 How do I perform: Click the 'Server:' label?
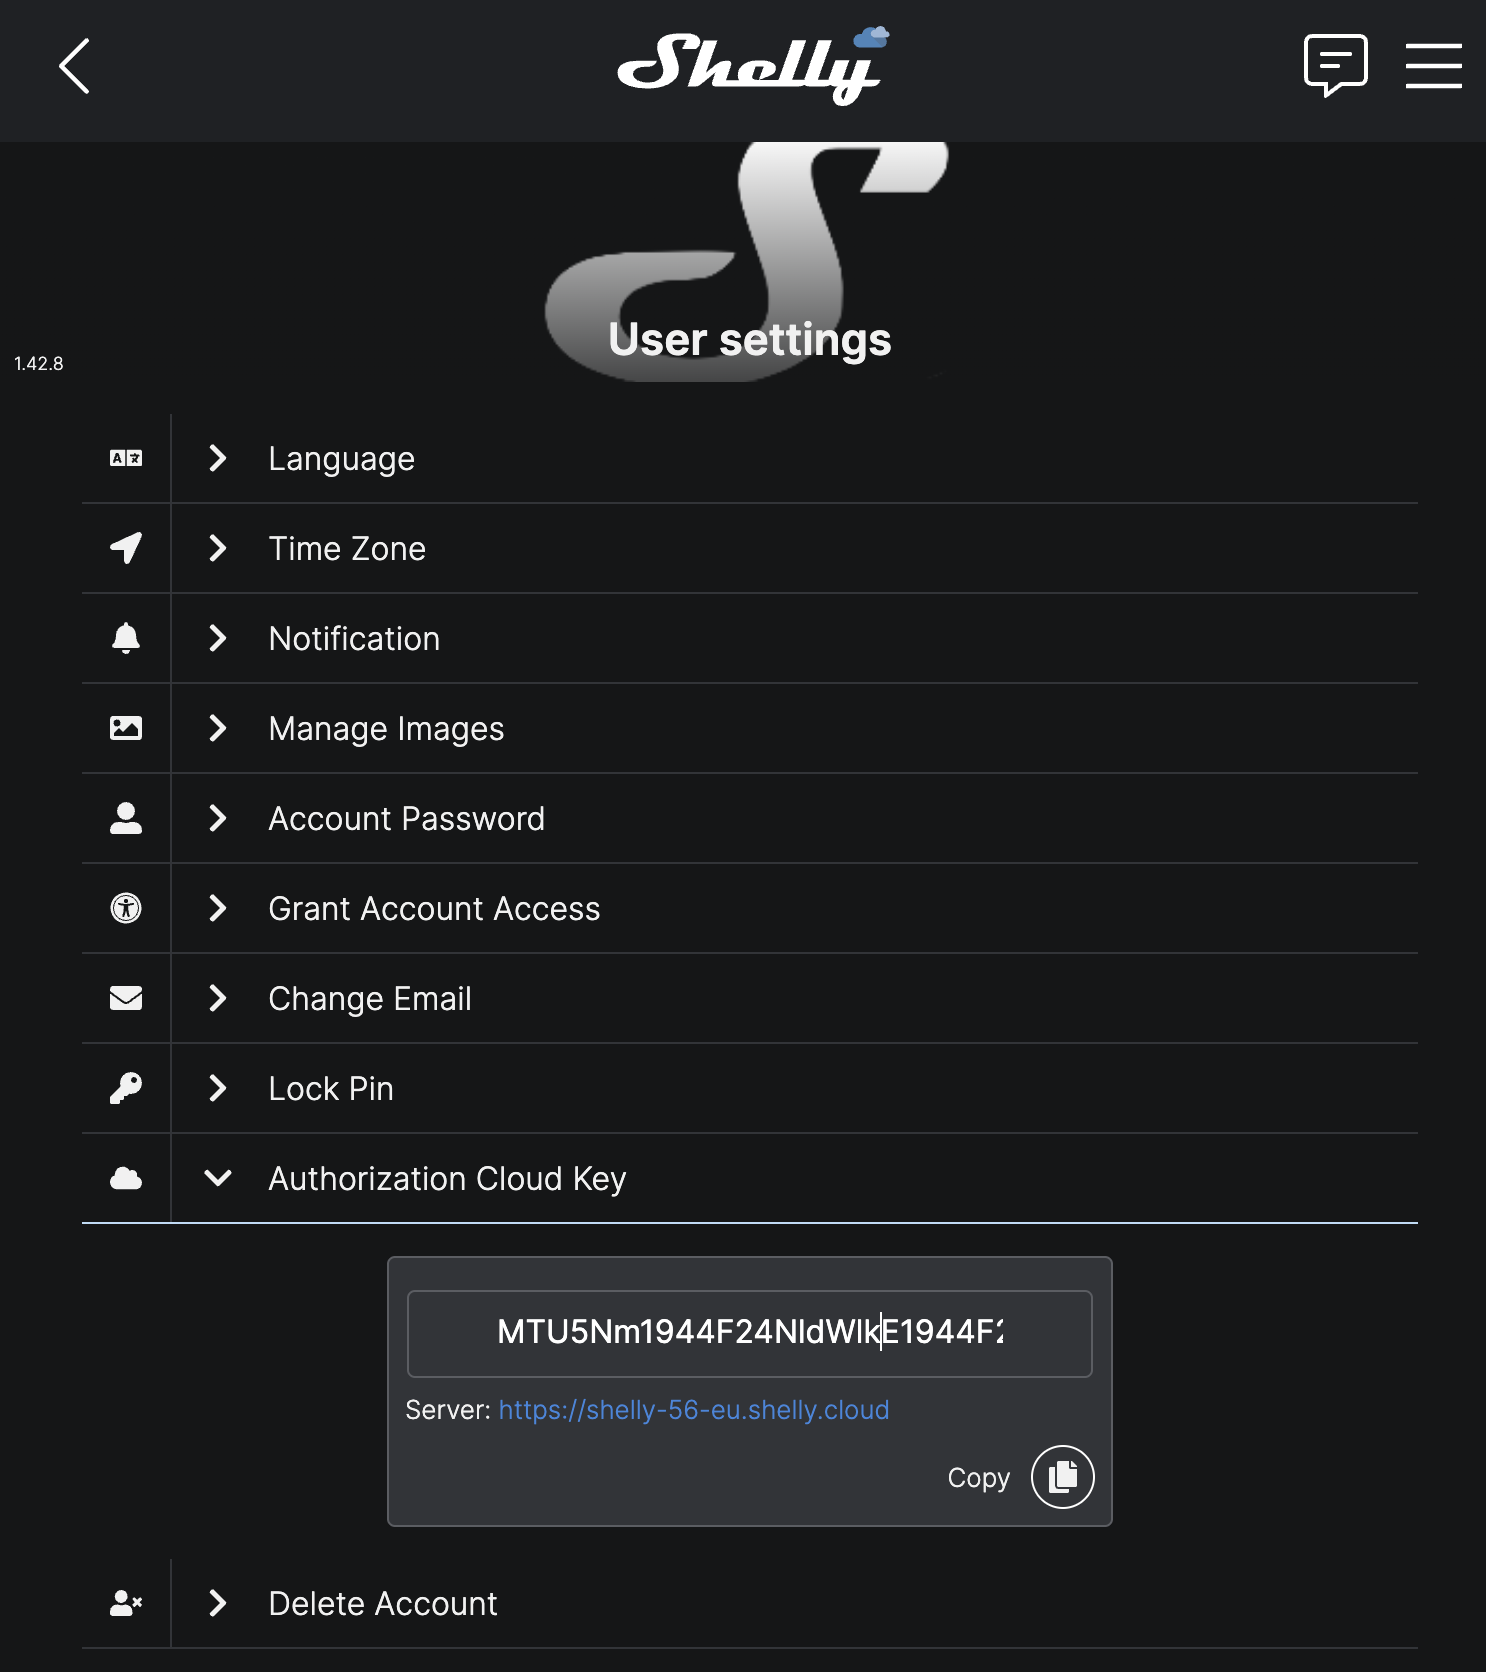click(448, 1410)
